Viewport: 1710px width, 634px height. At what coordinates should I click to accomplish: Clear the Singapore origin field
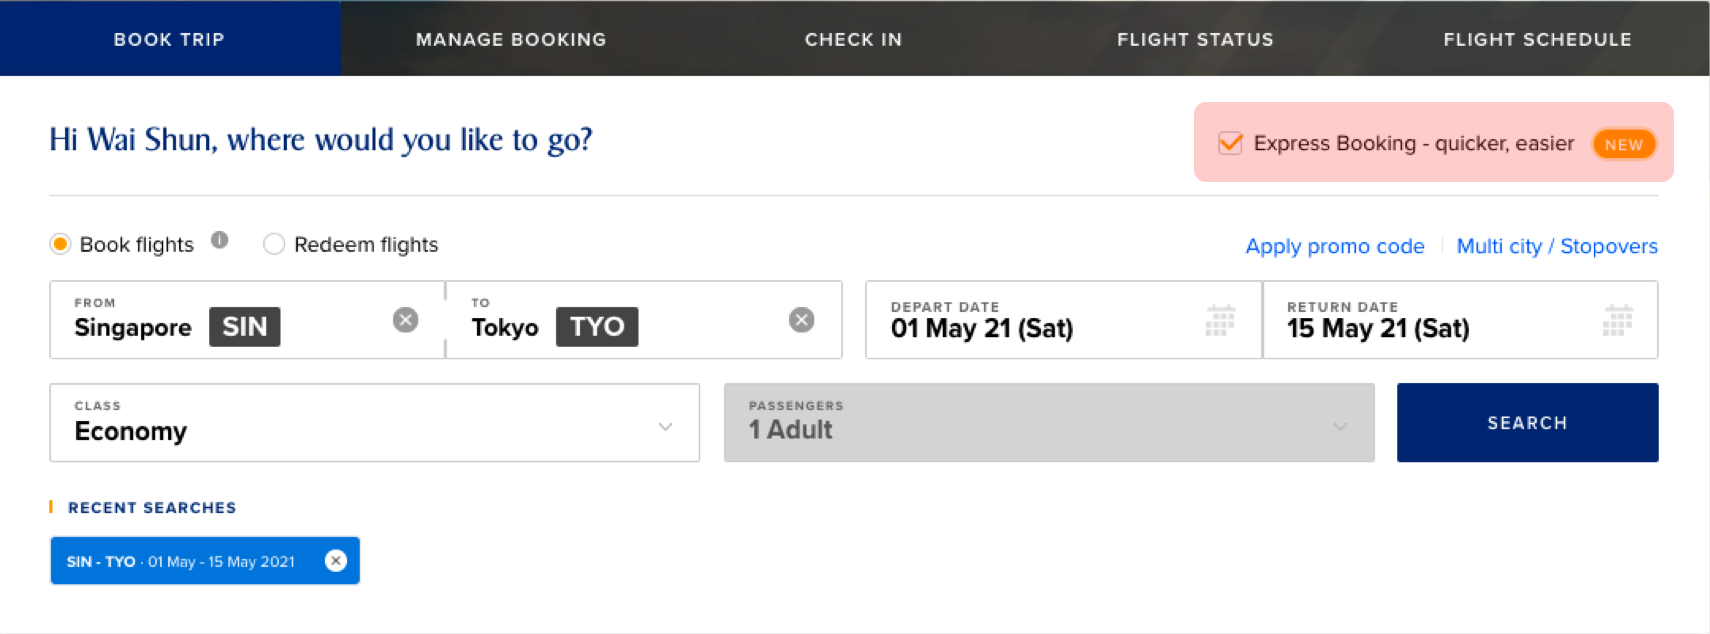click(405, 320)
